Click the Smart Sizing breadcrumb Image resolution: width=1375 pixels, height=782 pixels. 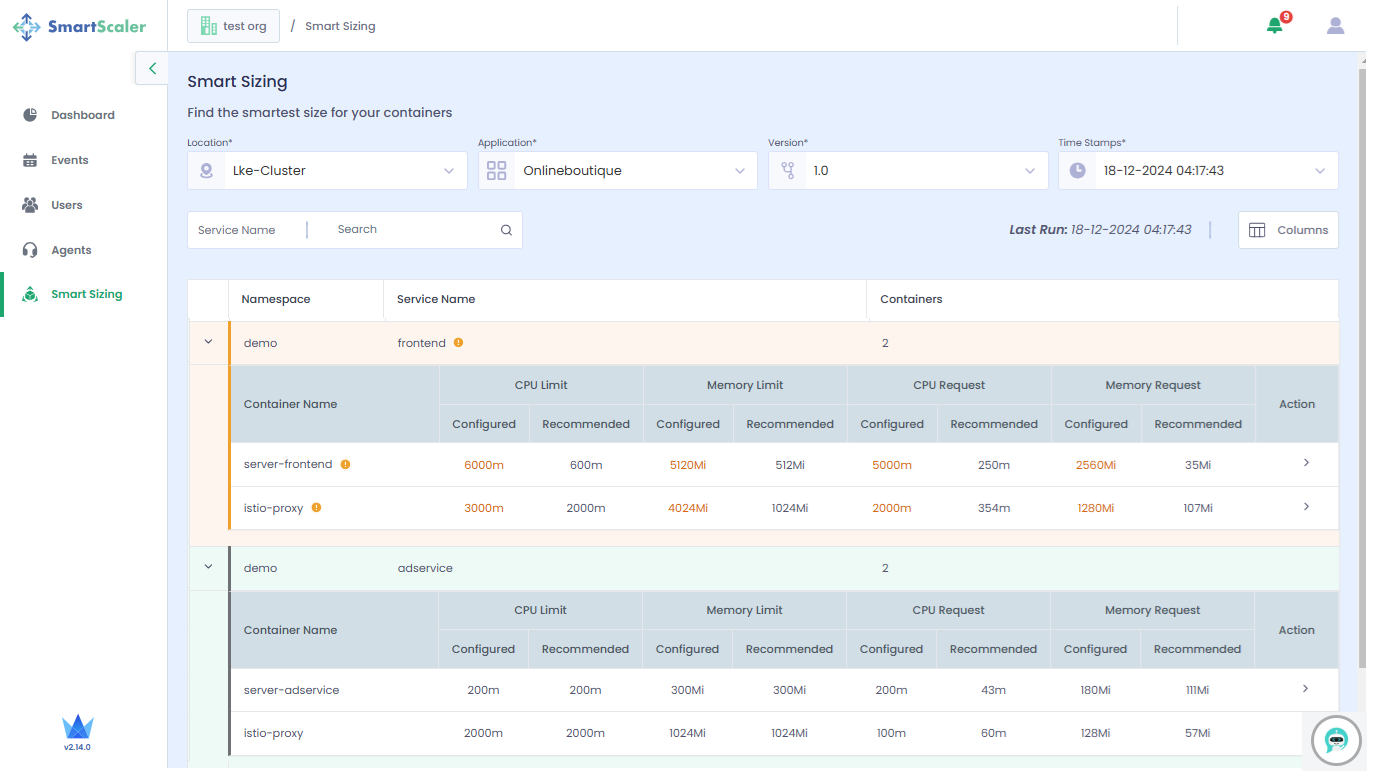(340, 26)
